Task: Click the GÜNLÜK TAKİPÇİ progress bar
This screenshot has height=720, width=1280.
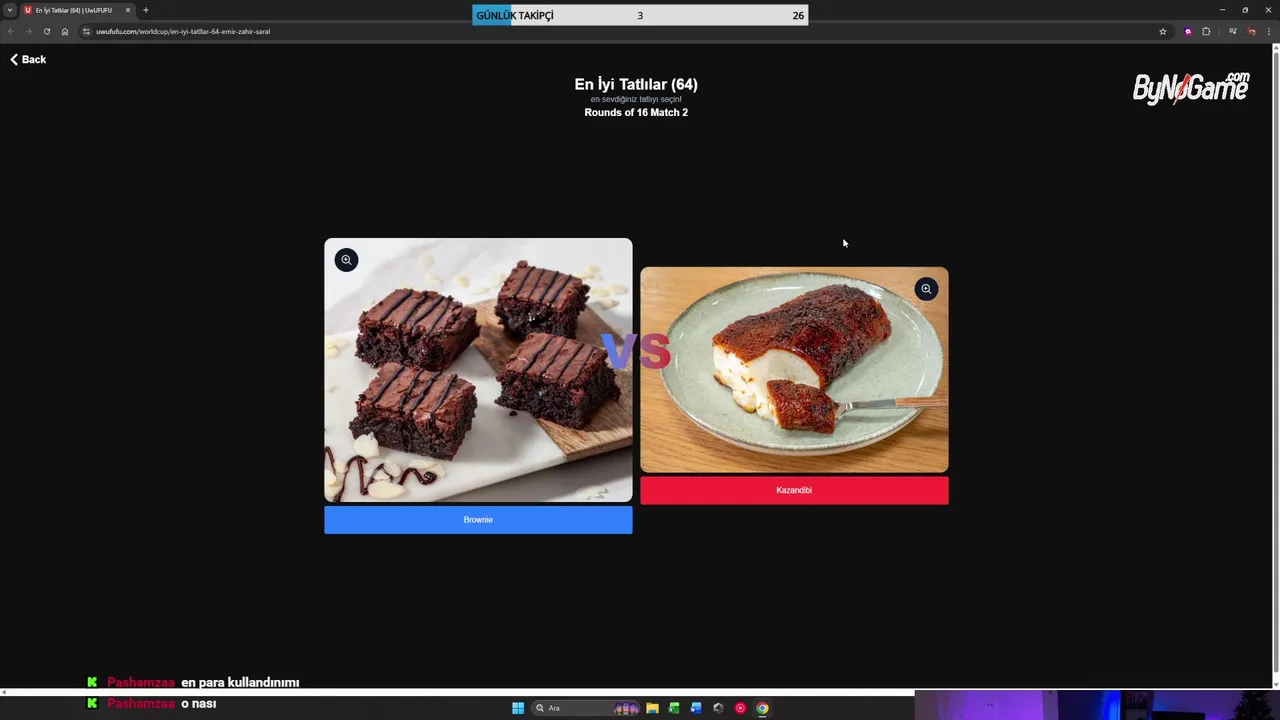Action: tap(640, 15)
